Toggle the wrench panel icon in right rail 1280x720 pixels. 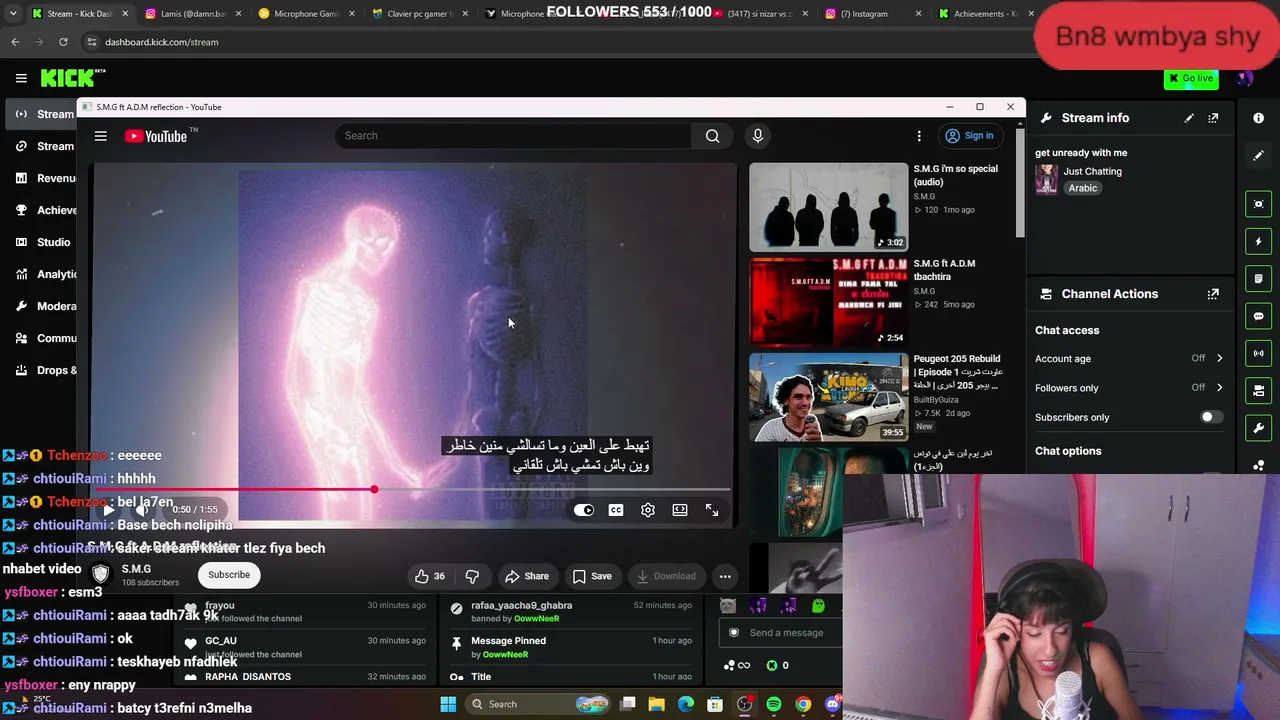tap(1259, 428)
